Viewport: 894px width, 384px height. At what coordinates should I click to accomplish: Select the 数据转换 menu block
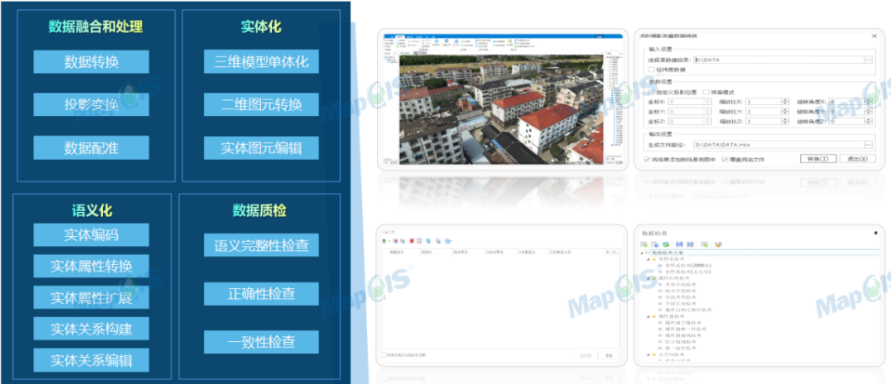click(91, 62)
